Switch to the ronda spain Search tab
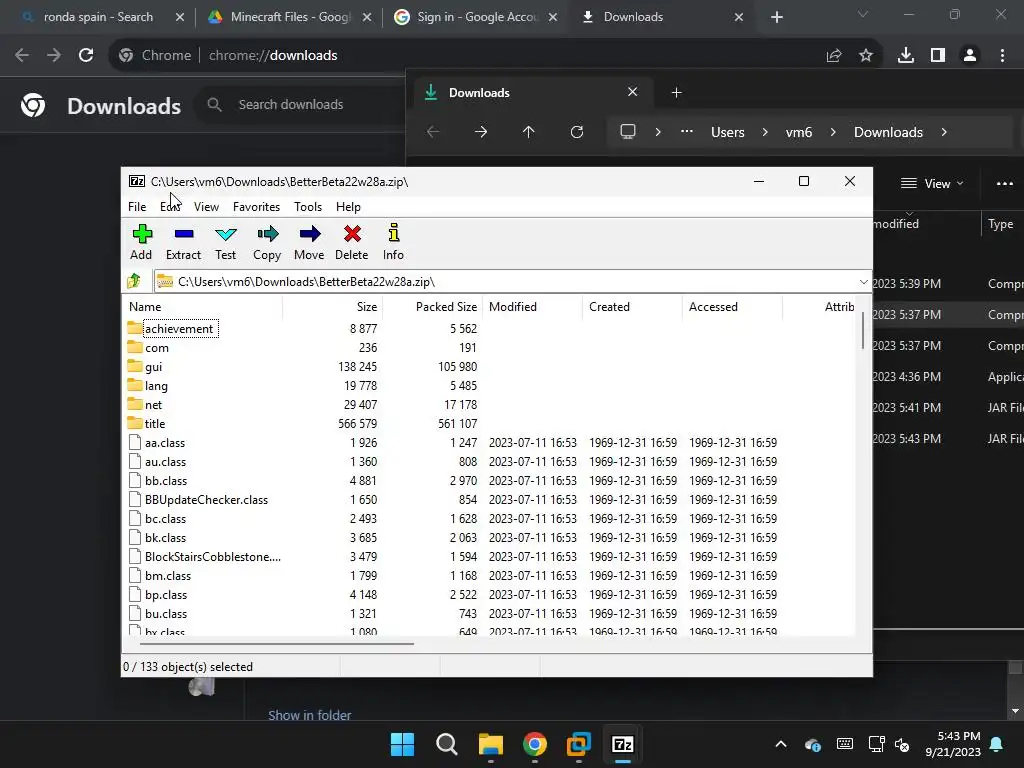This screenshot has height=768, width=1024. click(x=98, y=17)
